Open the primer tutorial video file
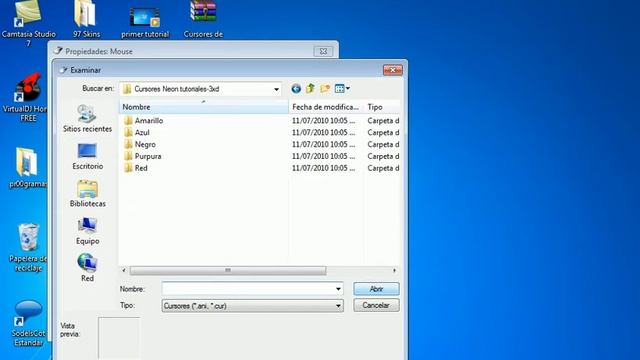Viewport: 640px width, 360px height. (x=145, y=22)
